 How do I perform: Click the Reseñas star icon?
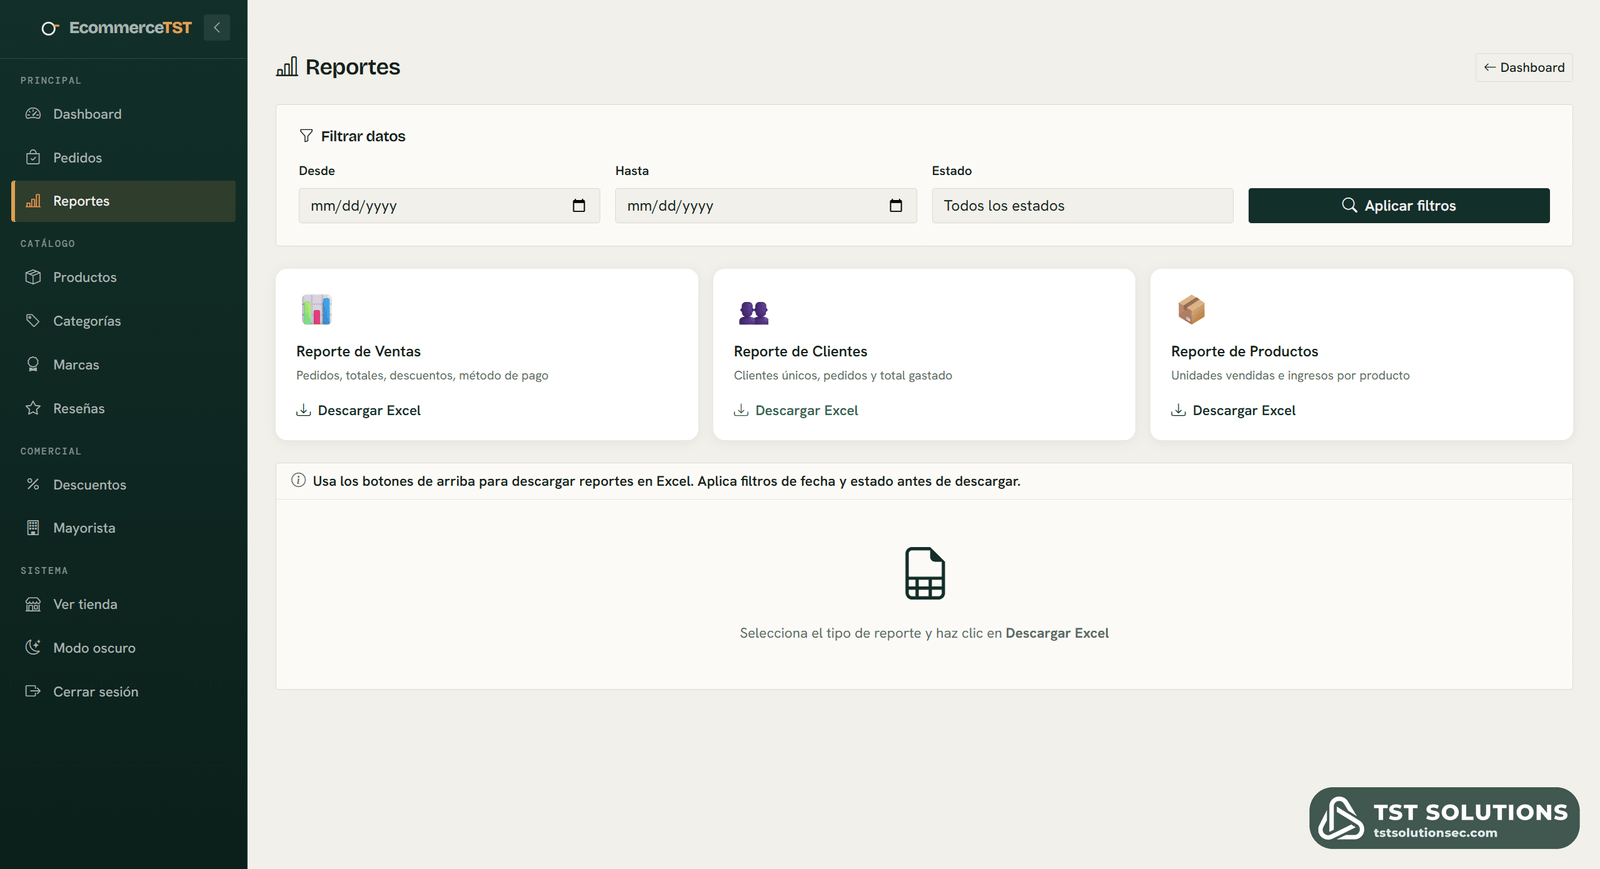pyautogui.click(x=33, y=408)
